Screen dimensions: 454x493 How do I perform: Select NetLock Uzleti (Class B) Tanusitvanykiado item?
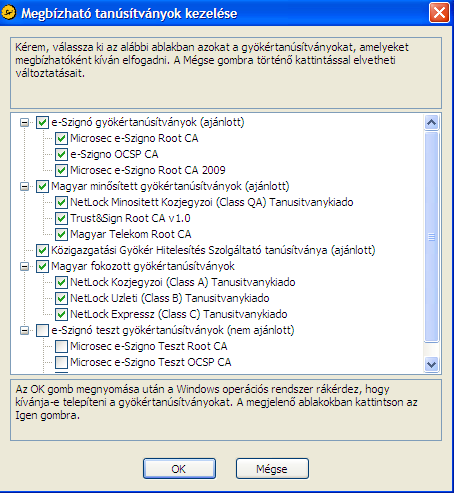point(170,298)
